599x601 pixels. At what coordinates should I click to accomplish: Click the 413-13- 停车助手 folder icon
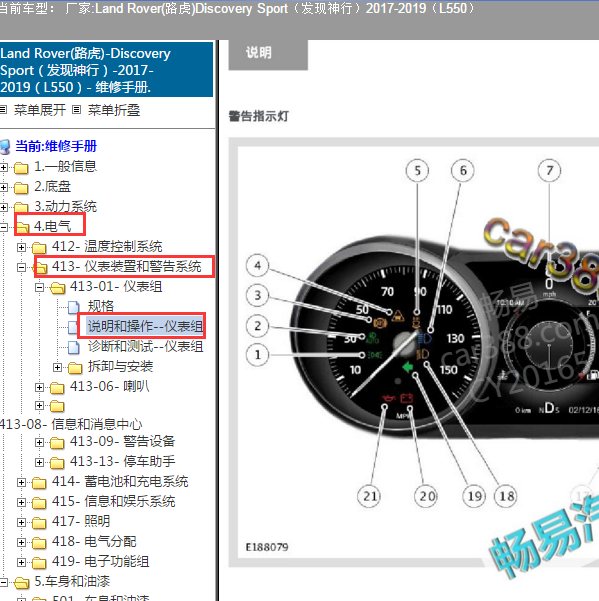57,463
